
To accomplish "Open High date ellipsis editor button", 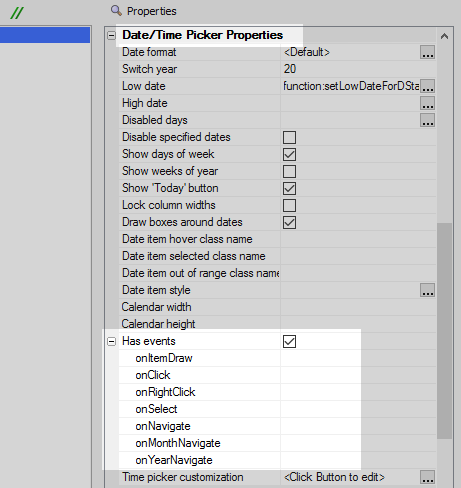I will coord(427,103).
